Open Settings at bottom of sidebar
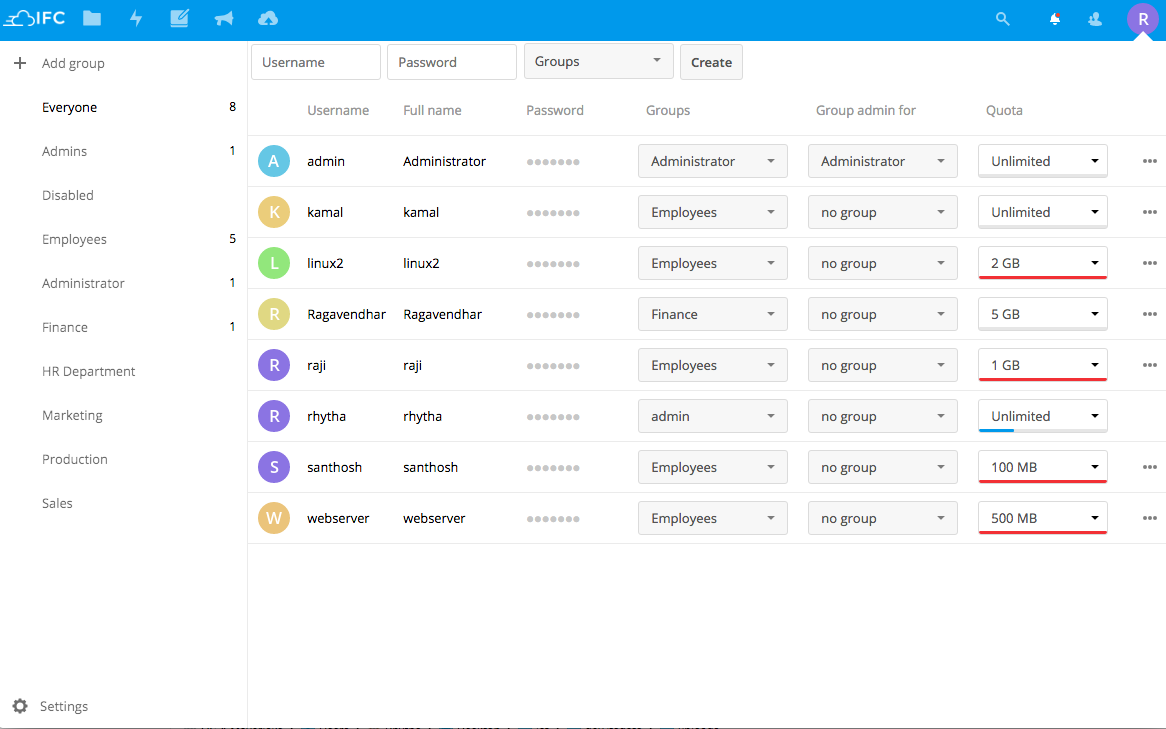This screenshot has width=1166, height=729. tap(64, 706)
